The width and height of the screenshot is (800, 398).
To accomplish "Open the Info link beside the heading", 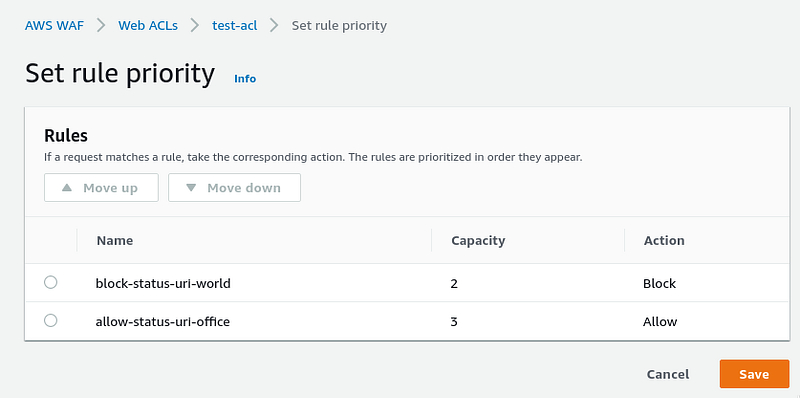I will coord(245,79).
